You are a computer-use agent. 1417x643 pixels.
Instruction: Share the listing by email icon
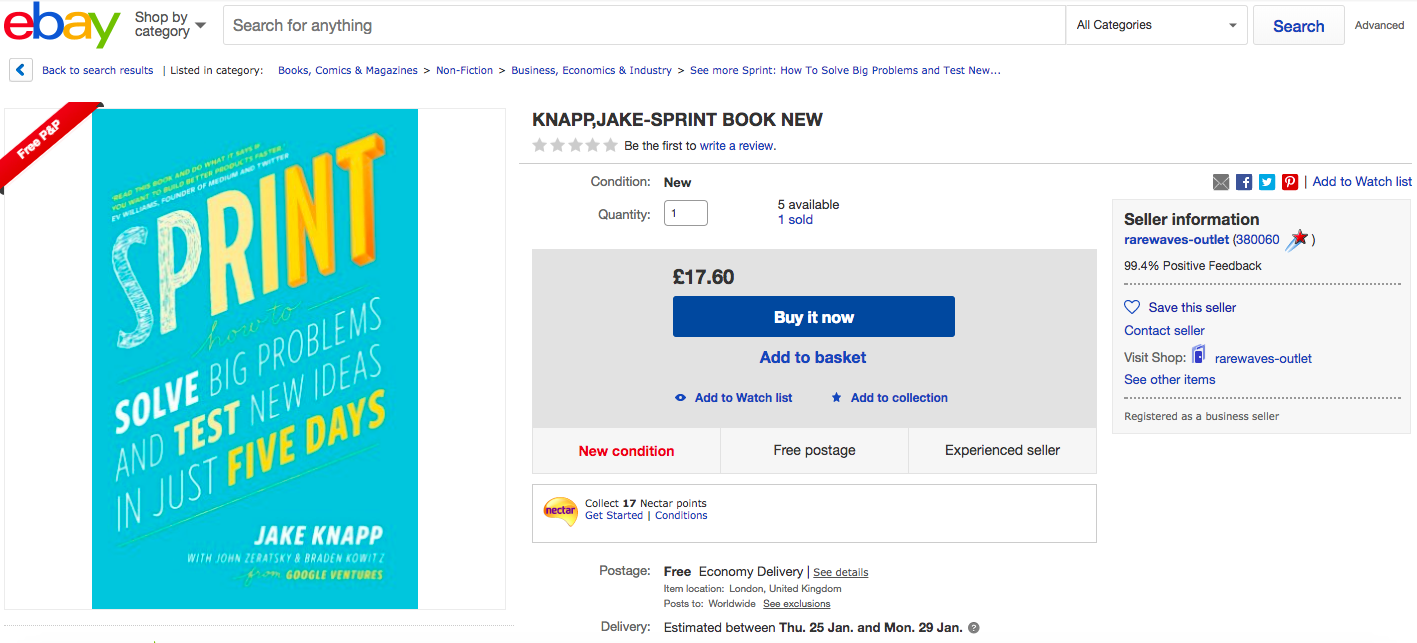1221,182
